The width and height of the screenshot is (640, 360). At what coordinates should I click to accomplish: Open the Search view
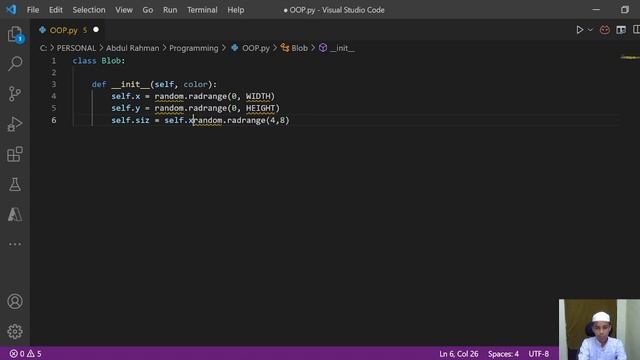click(x=15, y=64)
